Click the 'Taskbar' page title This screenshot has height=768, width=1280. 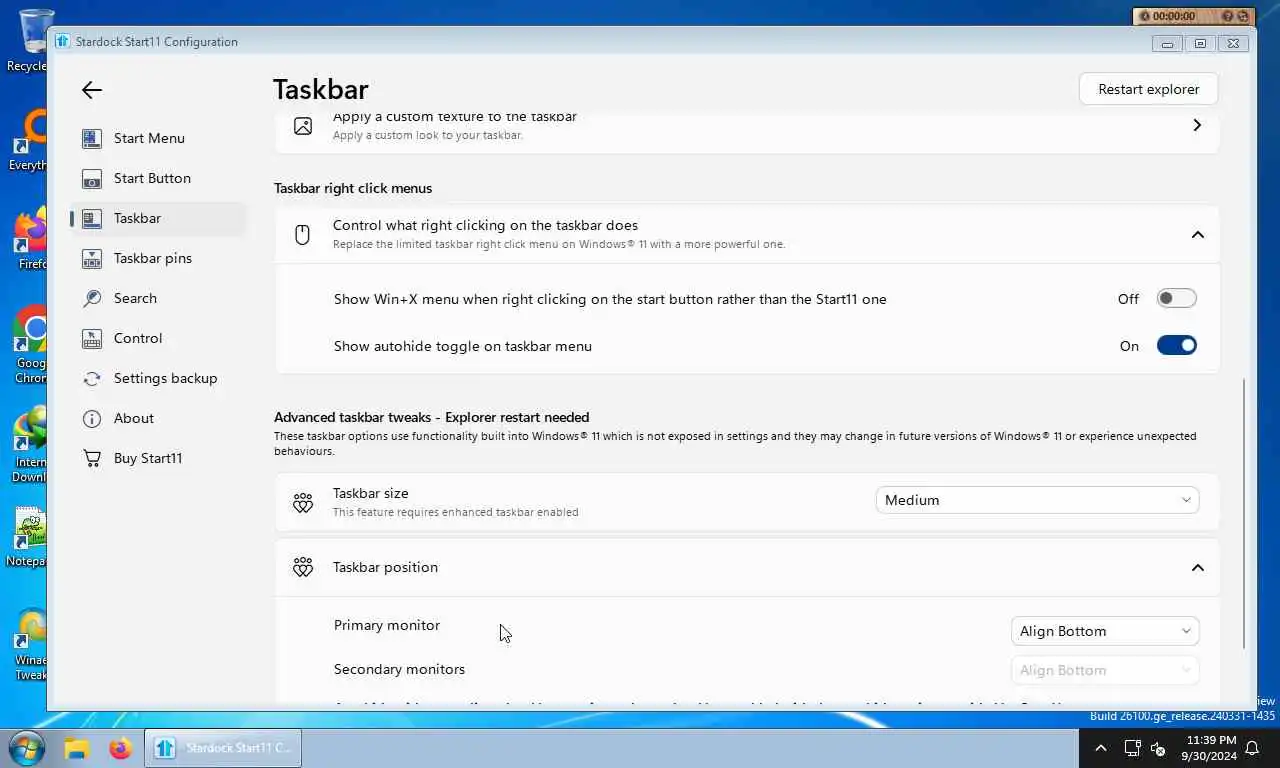coord(321,89)
